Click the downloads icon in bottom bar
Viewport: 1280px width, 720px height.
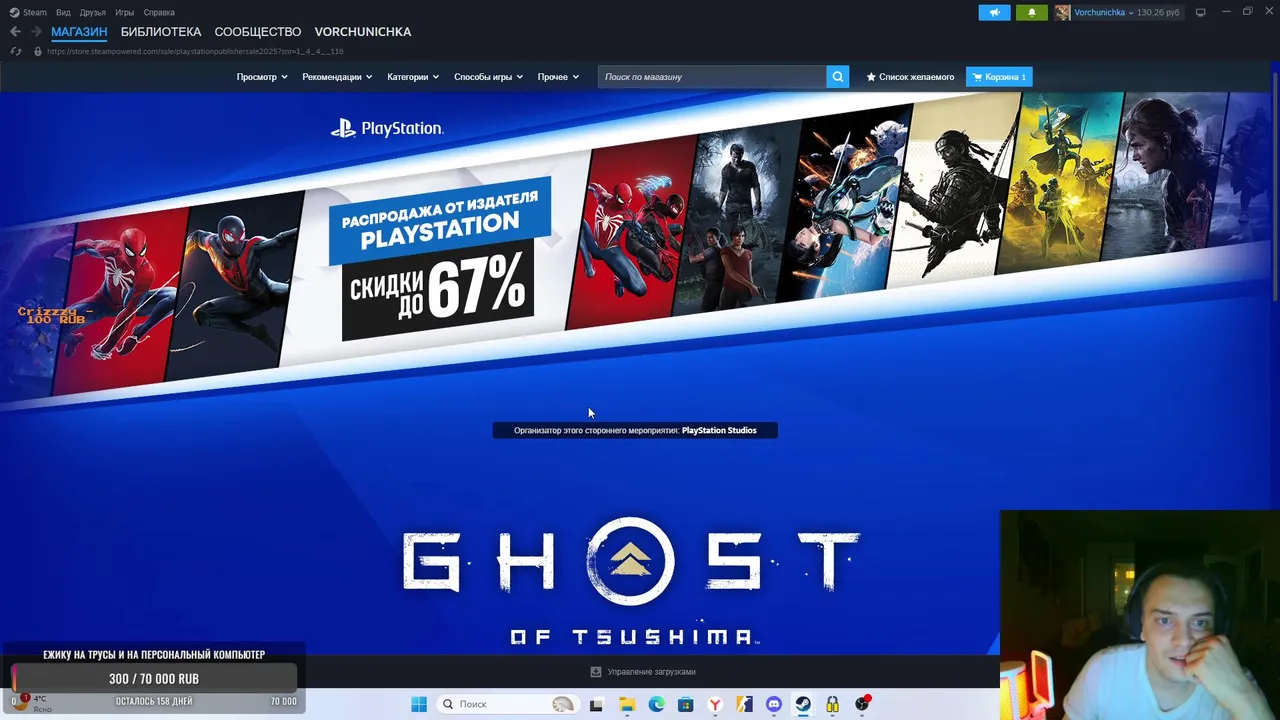tap(596, 672)
